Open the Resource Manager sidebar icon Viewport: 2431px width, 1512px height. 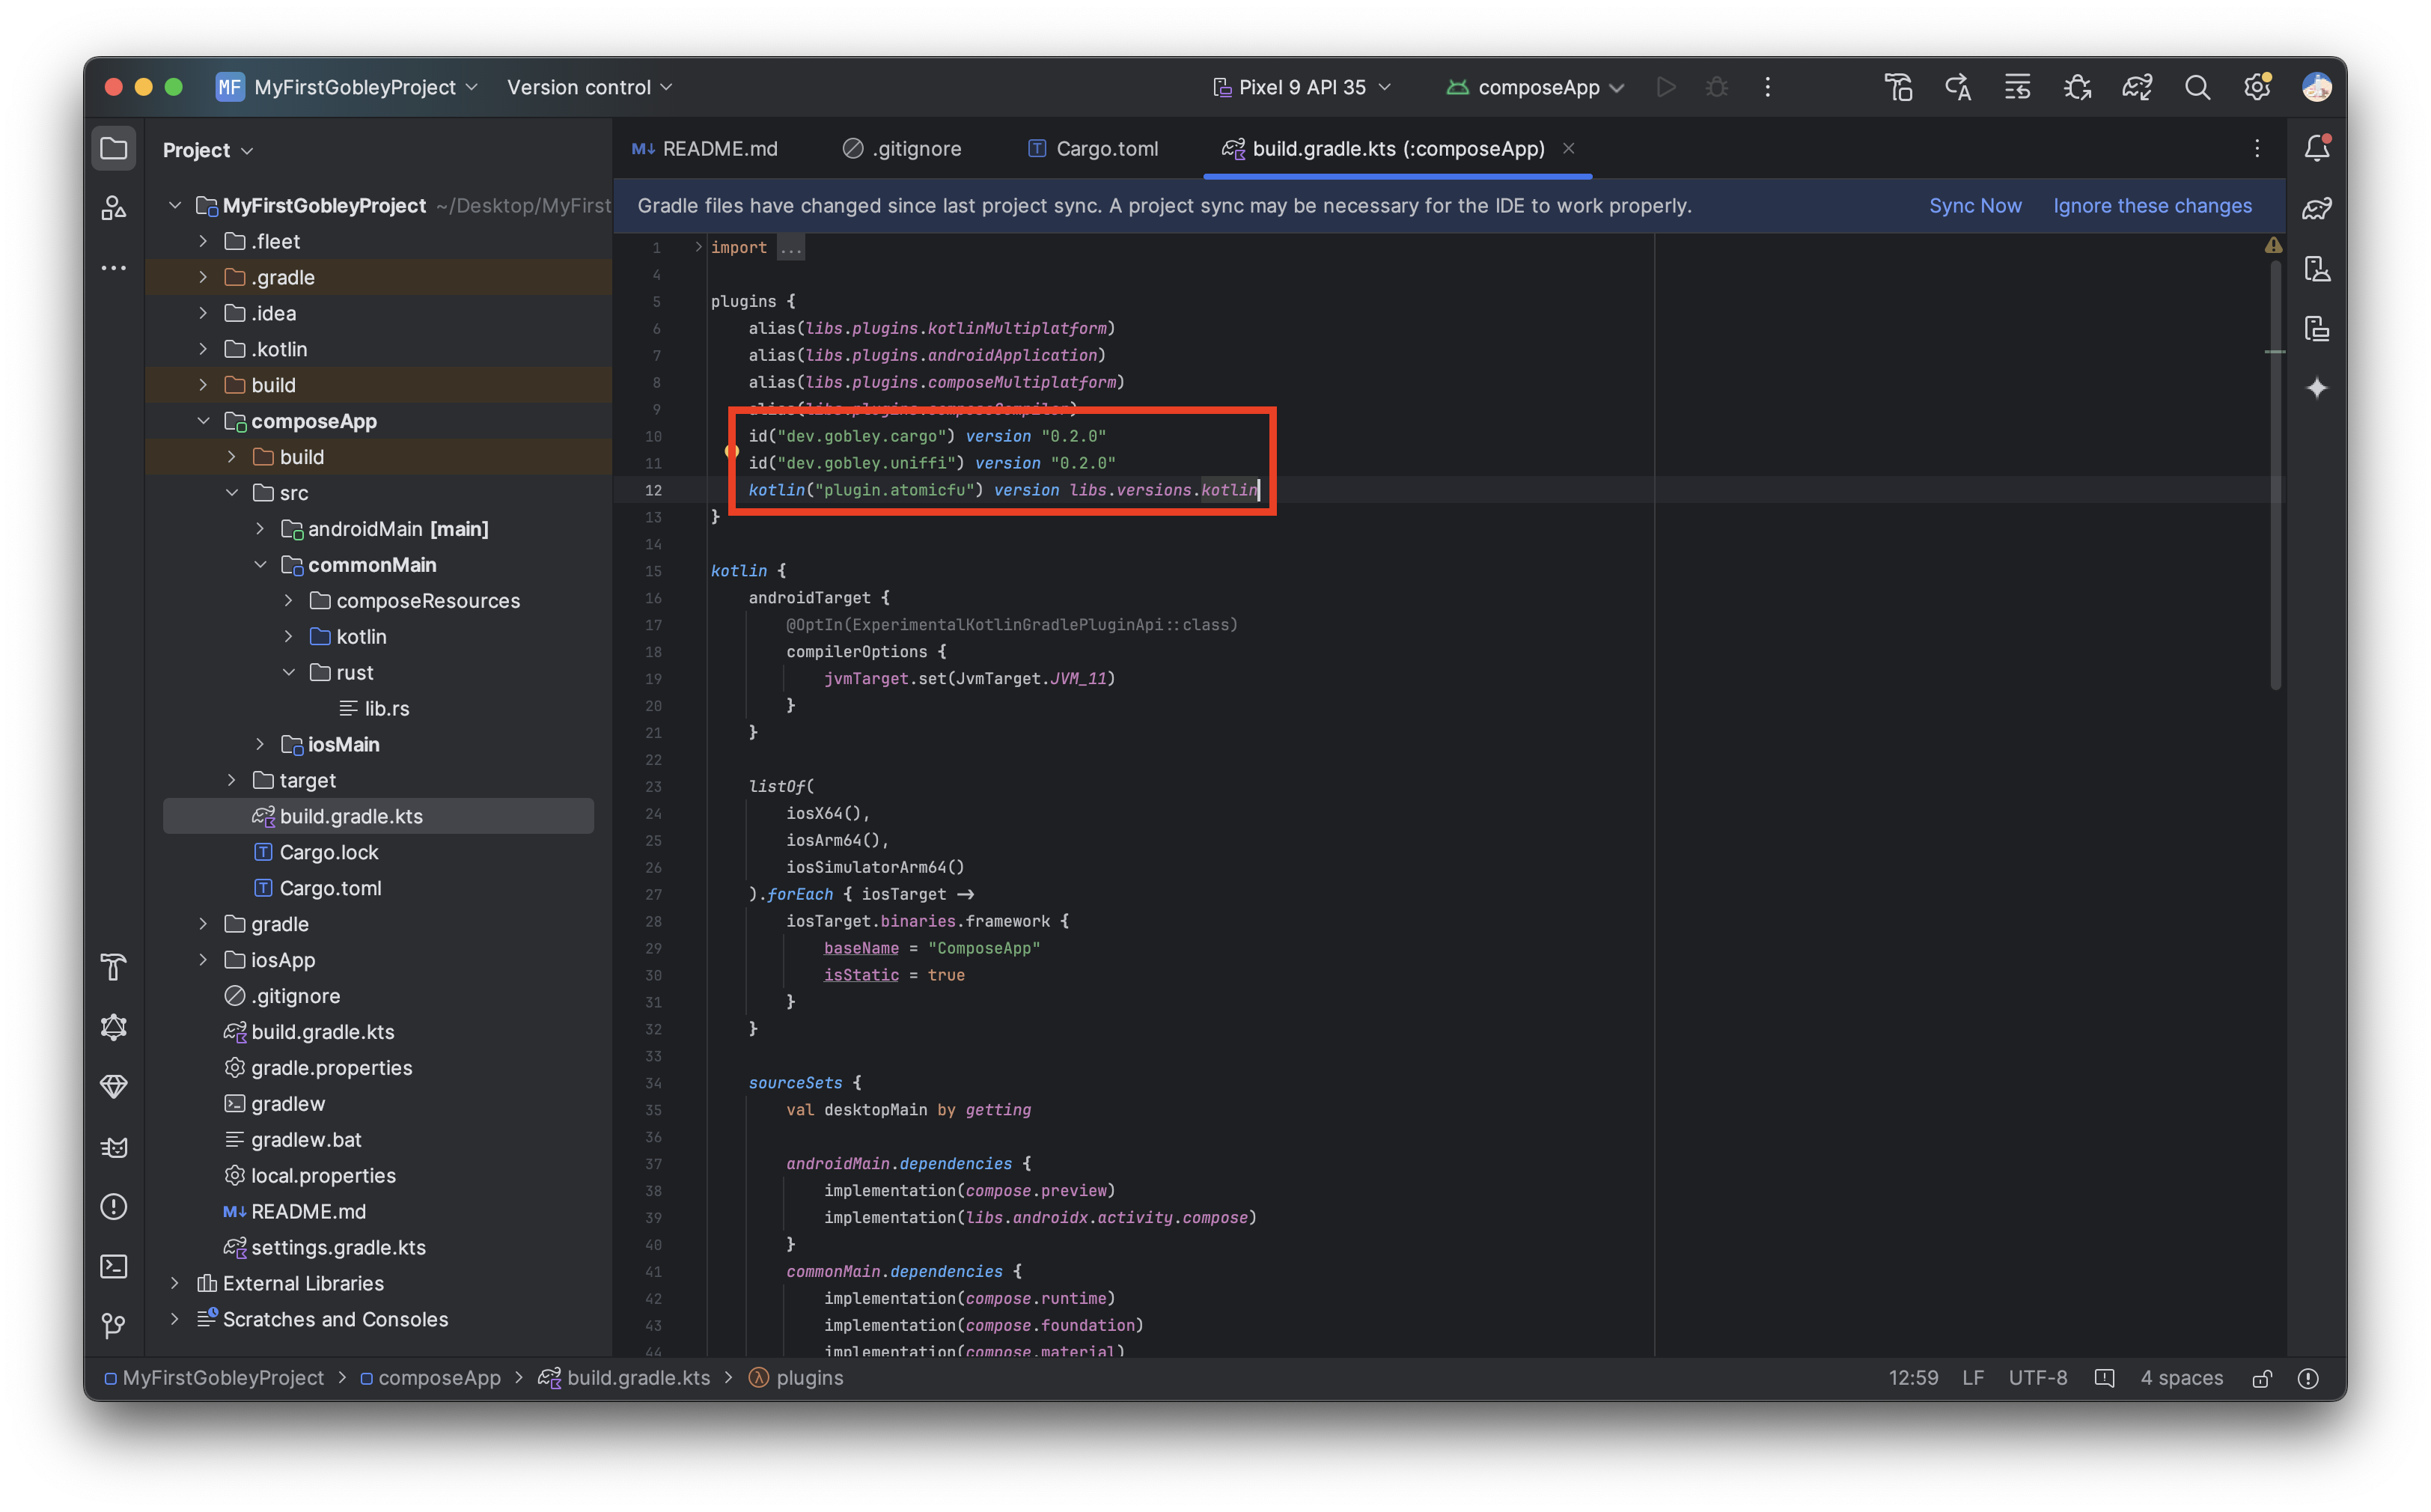click(x=114, y=208)
